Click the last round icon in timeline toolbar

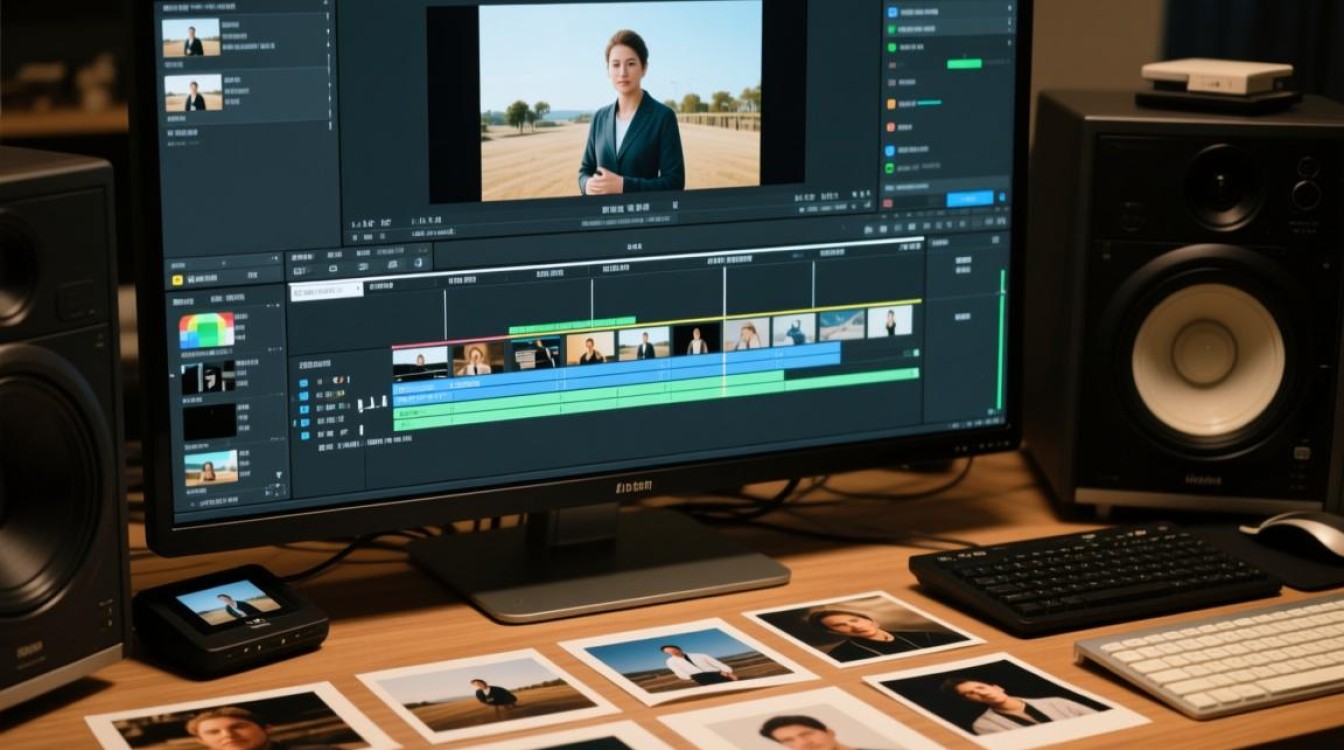point(418,263)
